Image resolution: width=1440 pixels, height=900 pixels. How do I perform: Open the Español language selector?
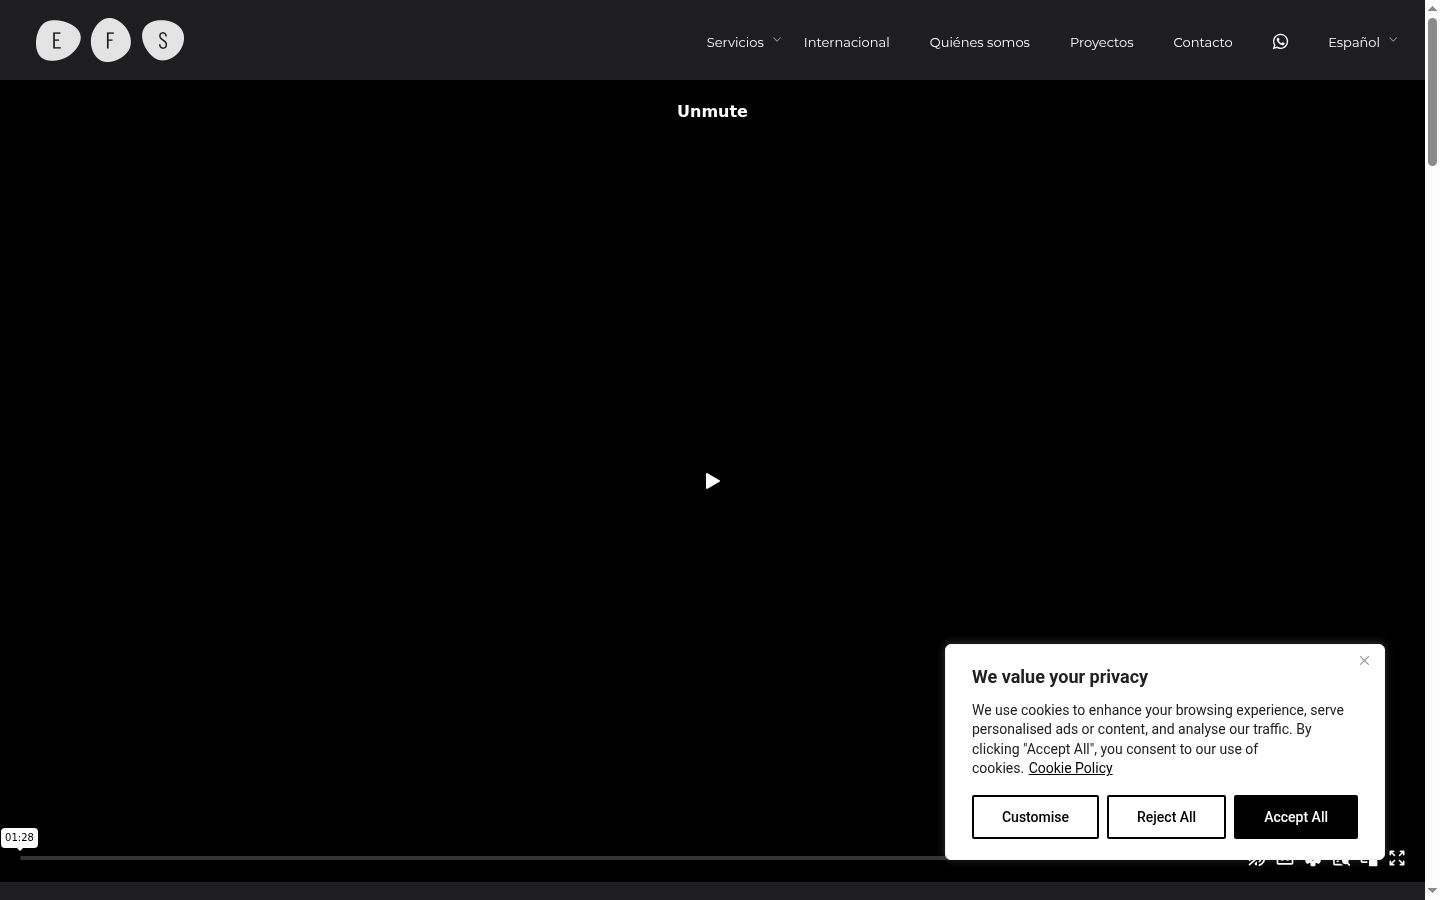pyautogui.click(x=1362, y=41)
